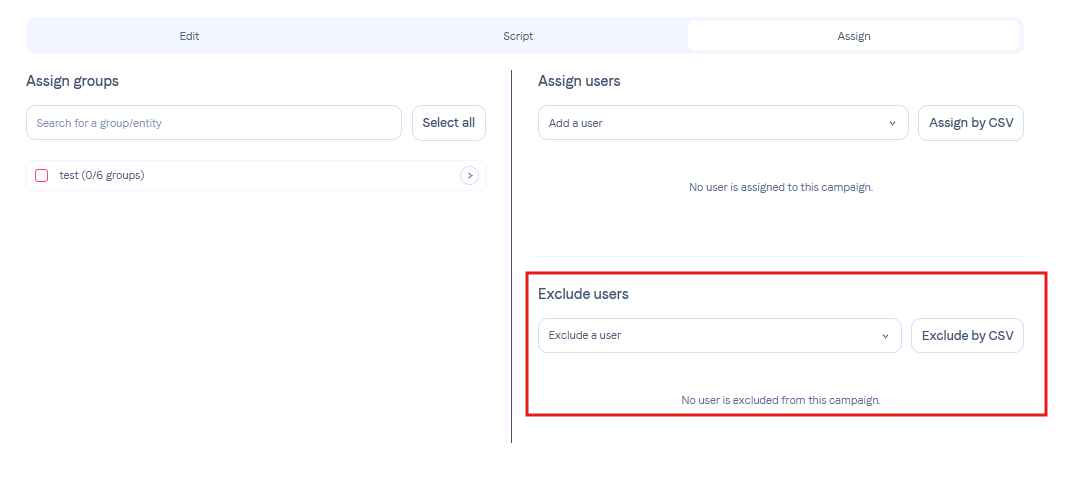Open the Exclude a user dropdown
The height and width of the screenshot is (480, 1078).
[712, 336]
